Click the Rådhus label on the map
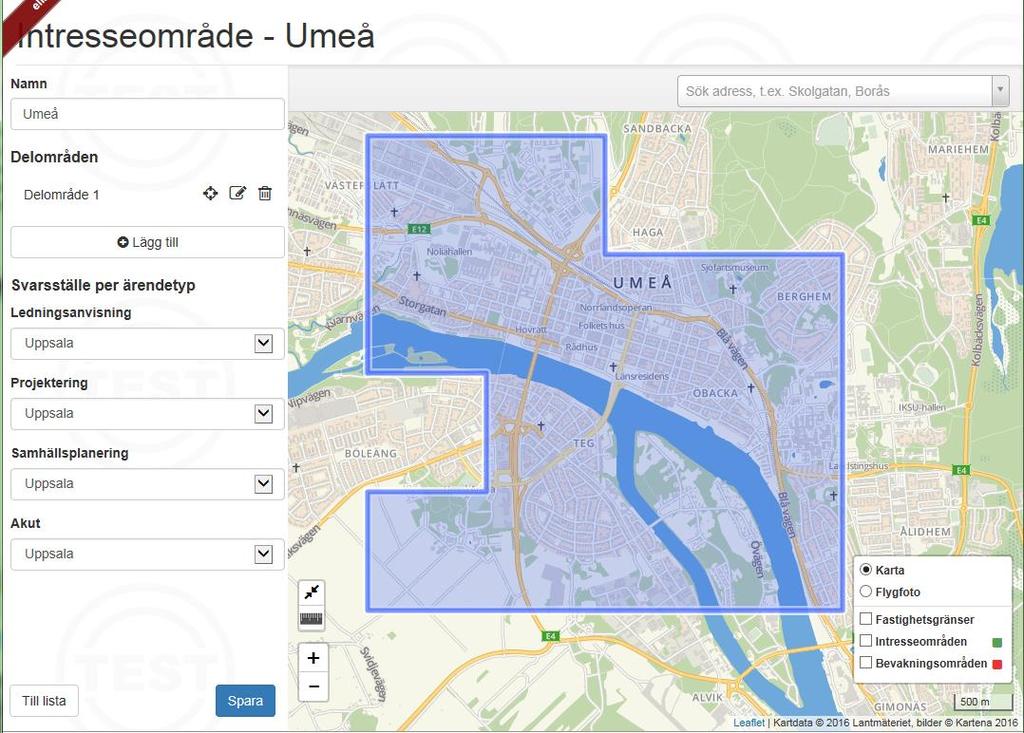The image size is (1024, 733). pyautogui.click(x=581, y=347)
